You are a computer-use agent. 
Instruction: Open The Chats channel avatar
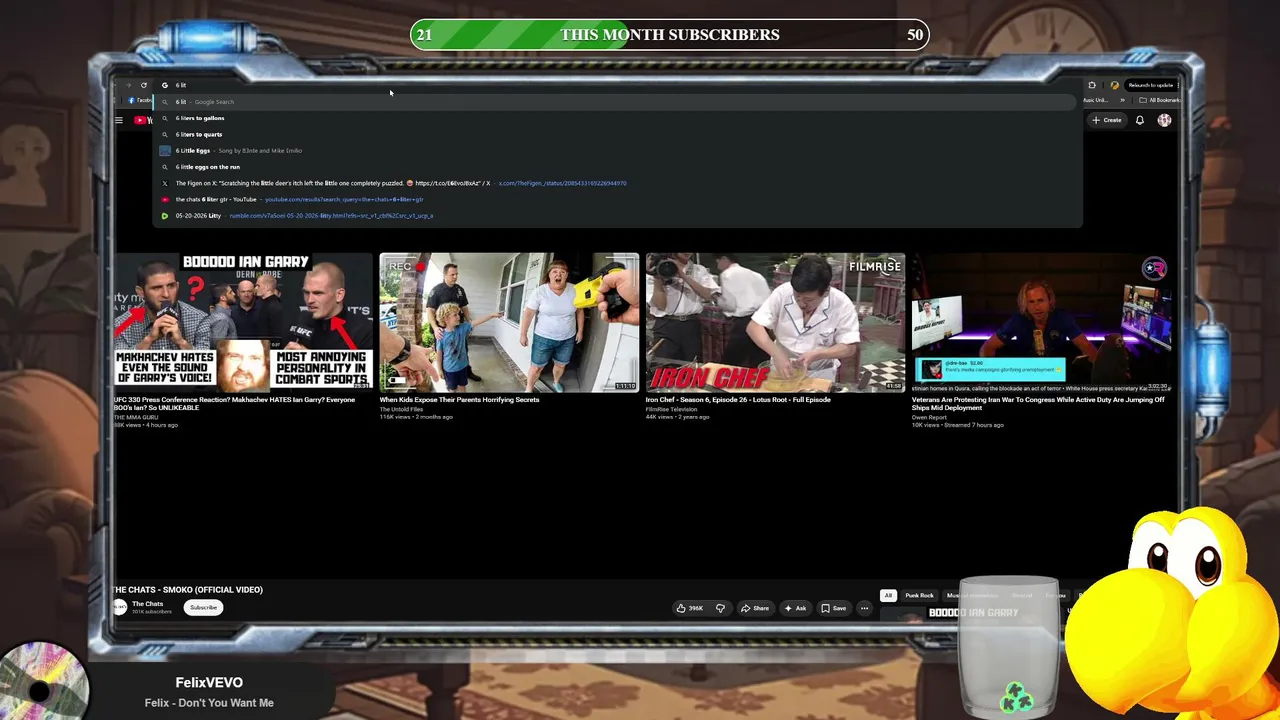click(120, 607)
